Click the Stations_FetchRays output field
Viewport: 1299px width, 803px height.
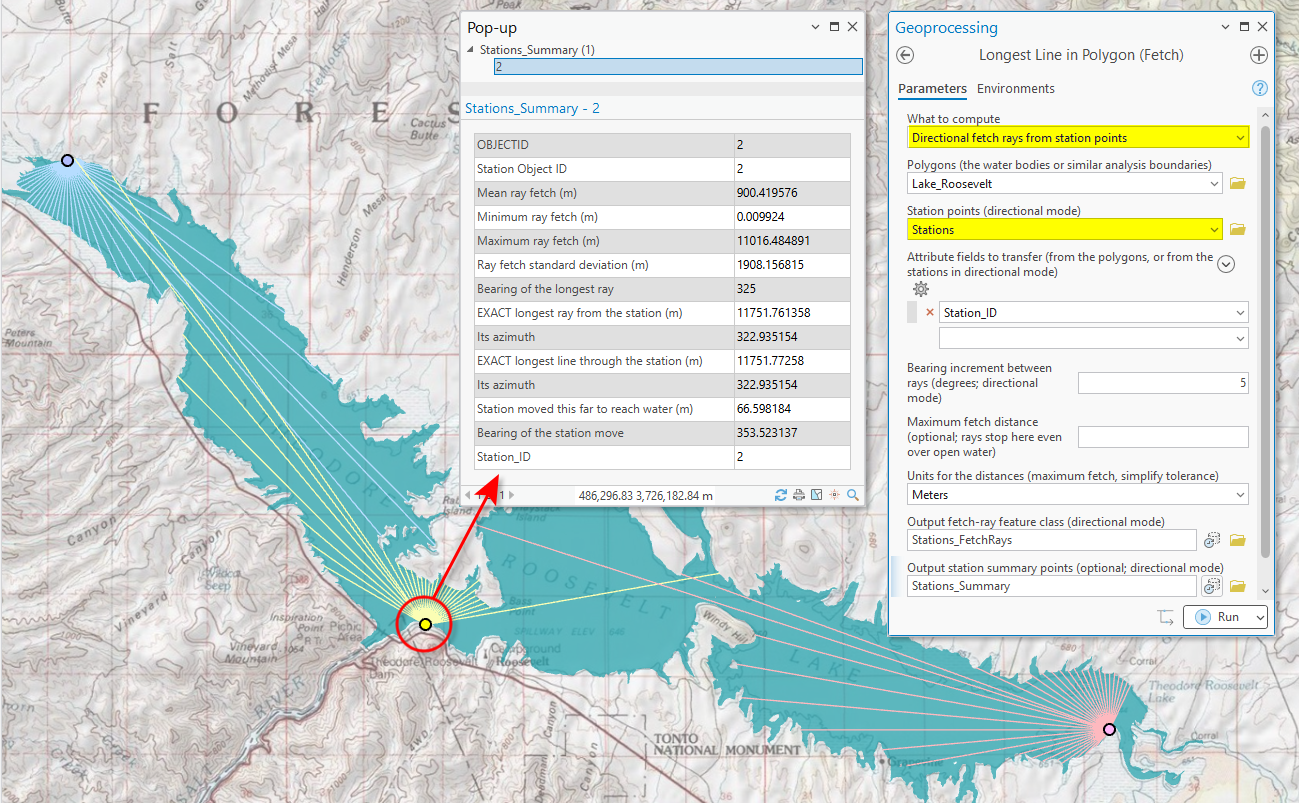1052,540
